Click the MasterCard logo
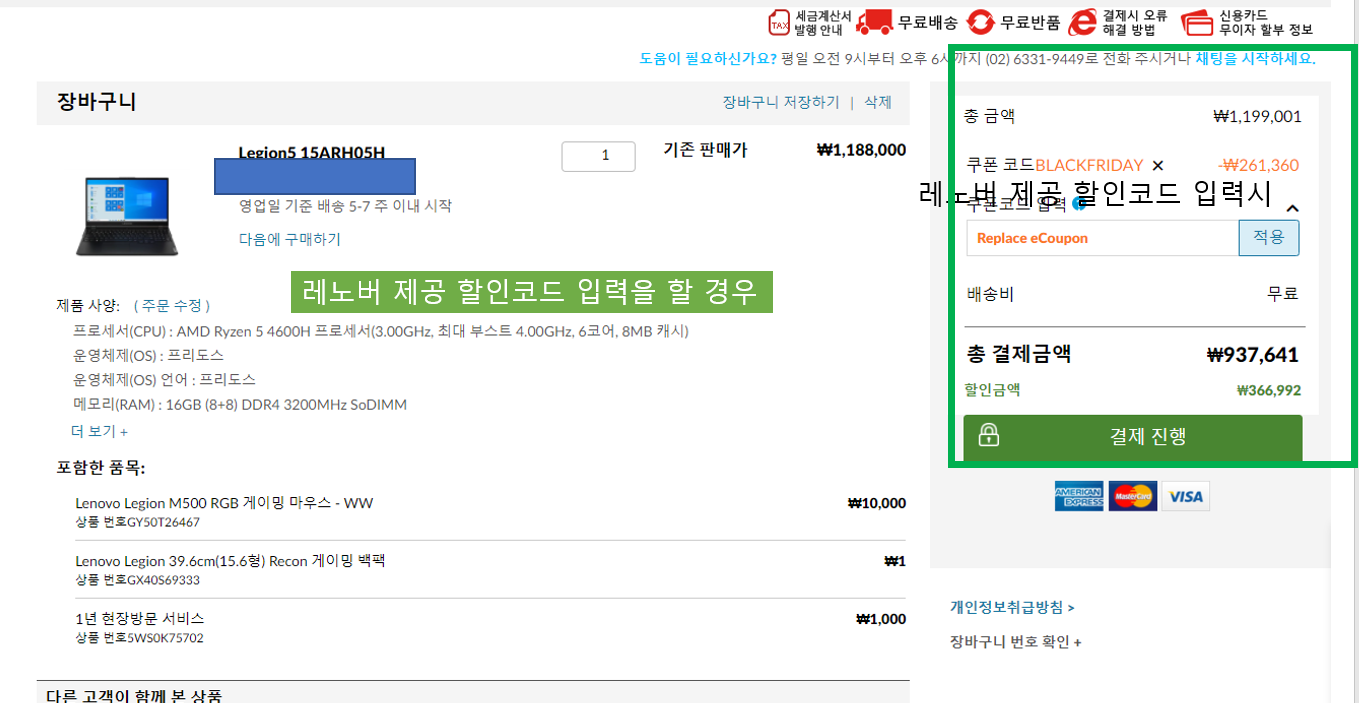This screenshot has height=703, width=1359. [x=1133, y=496]
